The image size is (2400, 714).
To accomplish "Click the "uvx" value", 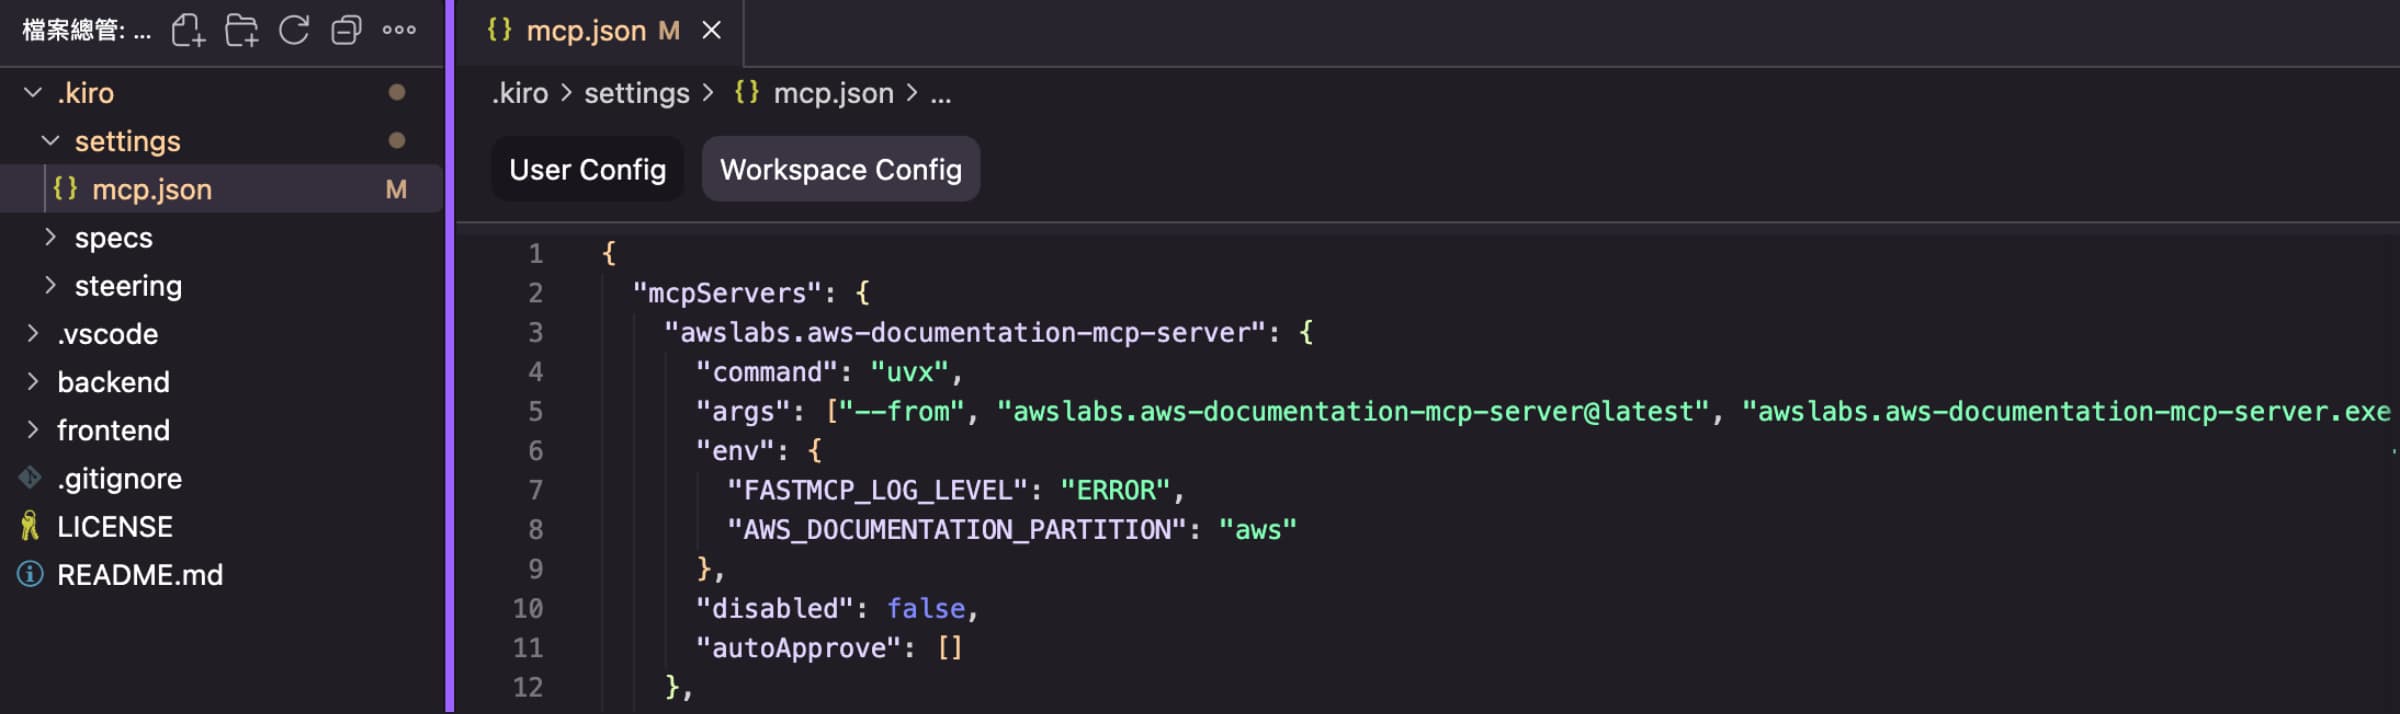I will coord(909,372).
